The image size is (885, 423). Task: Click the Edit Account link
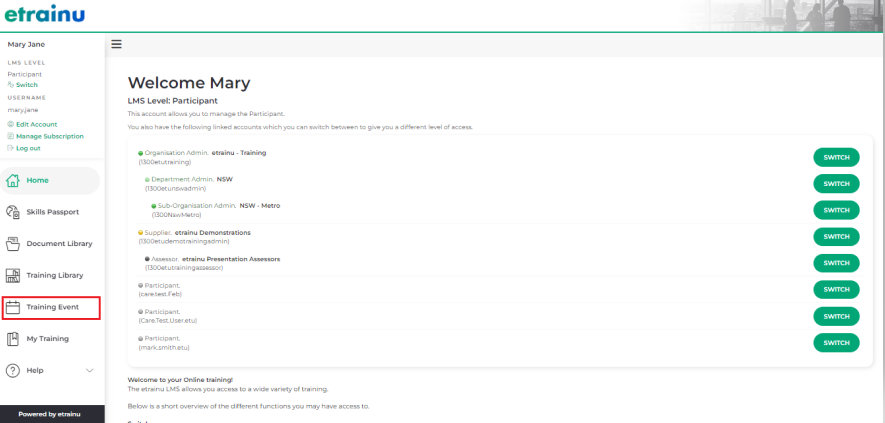click(x=36, y=124)
